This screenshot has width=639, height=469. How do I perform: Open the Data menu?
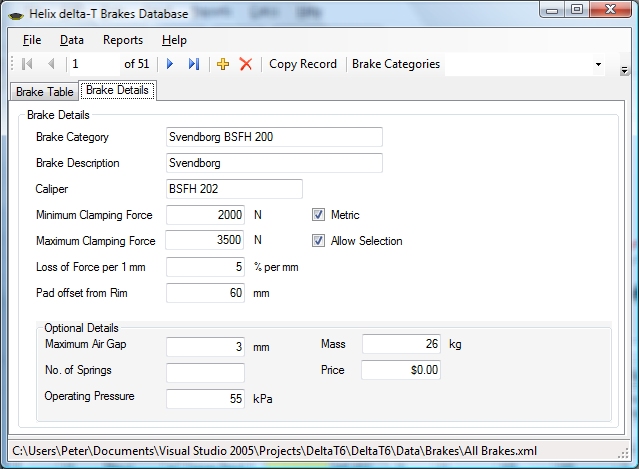[72, 40]
